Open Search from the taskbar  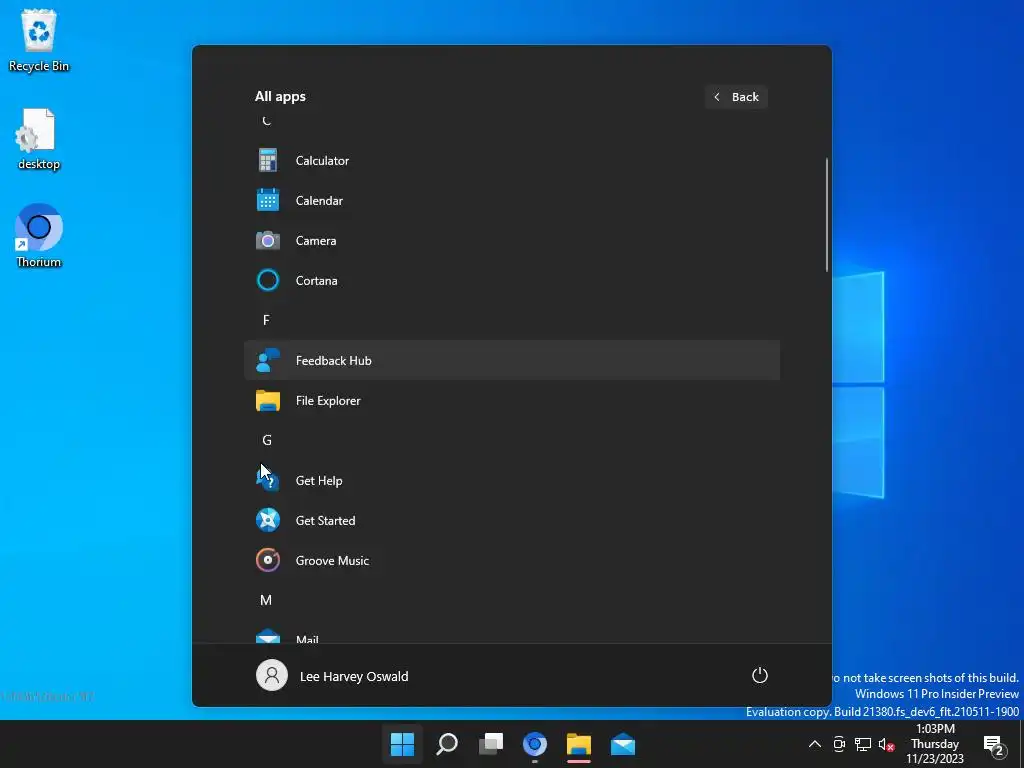point(447,744)
